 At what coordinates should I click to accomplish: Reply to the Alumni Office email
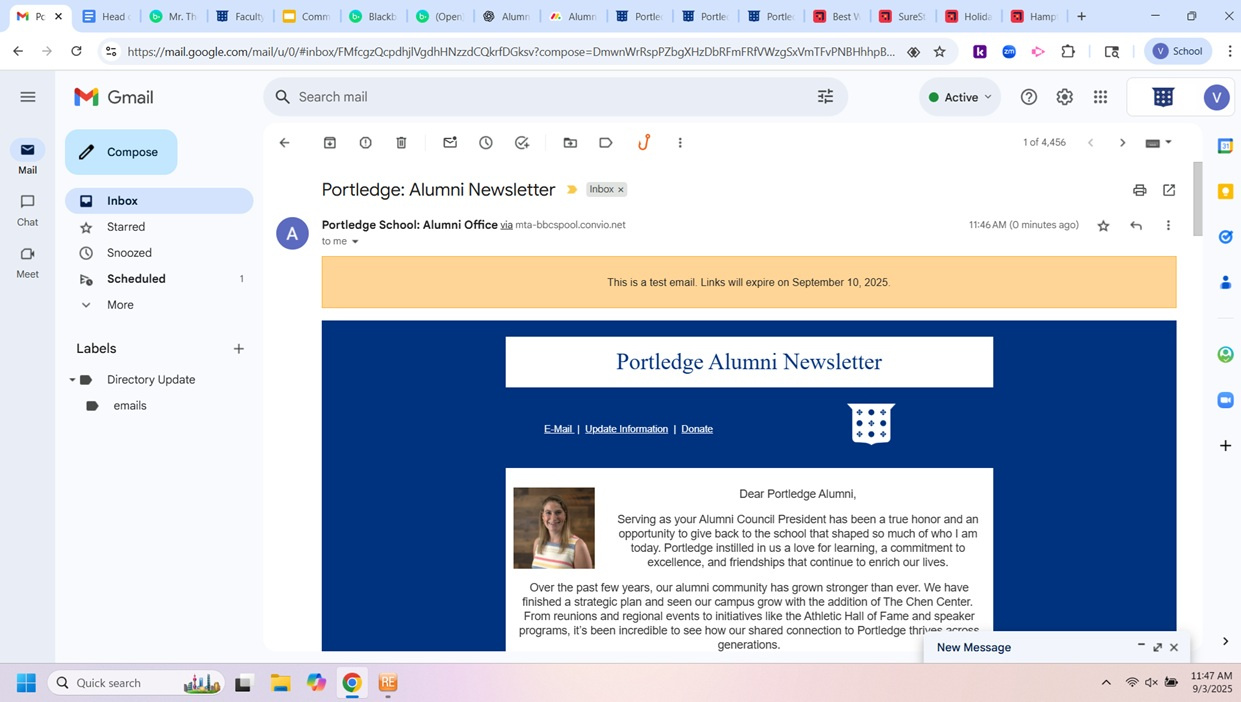tap(1136, 226)
